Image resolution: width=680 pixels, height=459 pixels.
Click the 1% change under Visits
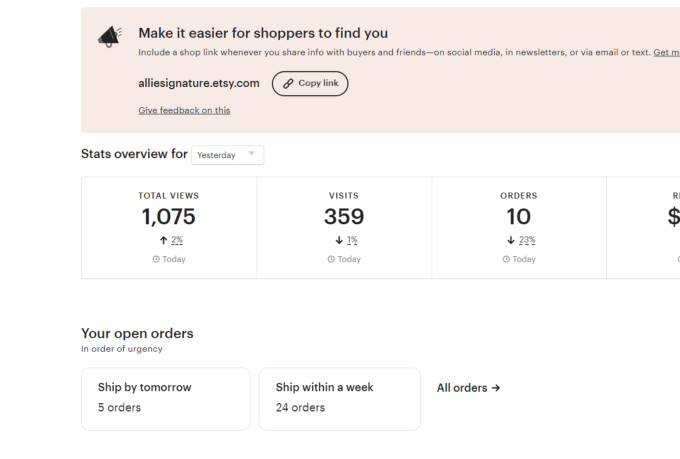click(352, 241)
